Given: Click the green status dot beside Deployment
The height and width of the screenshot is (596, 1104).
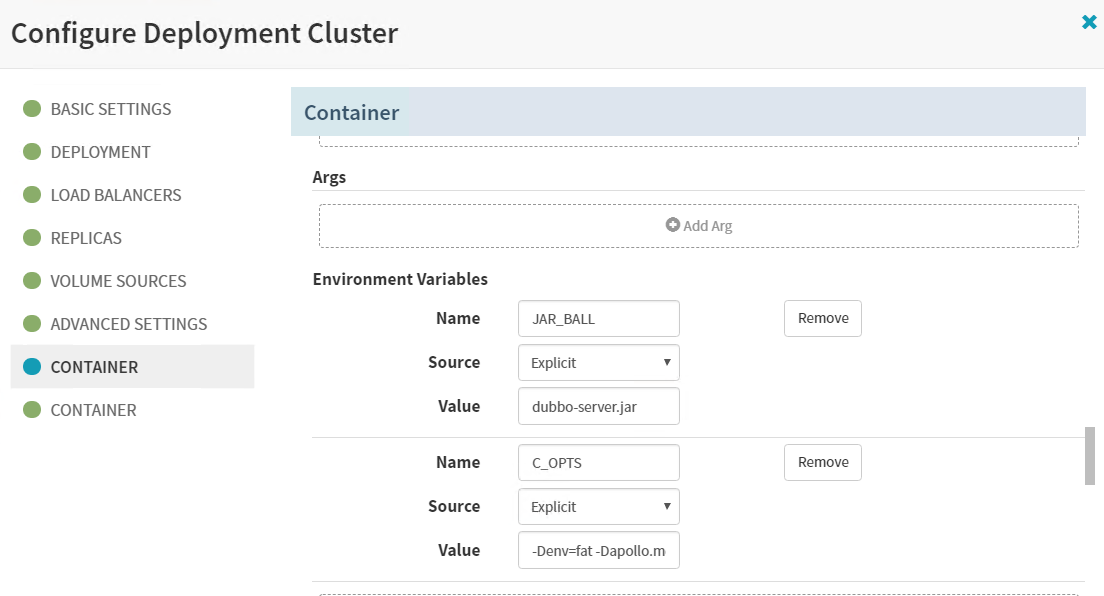Looking at the screenshot, I should click(x=32, y=152).
